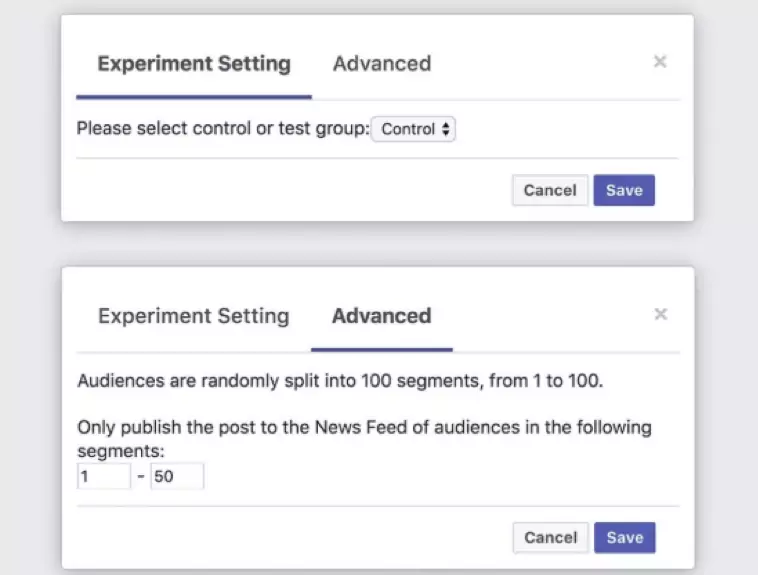The width and height of the screenshot is (758, 575).
Task: Click the underline beneath the lower Advanced tab
Action: click(x=382, y=350)
